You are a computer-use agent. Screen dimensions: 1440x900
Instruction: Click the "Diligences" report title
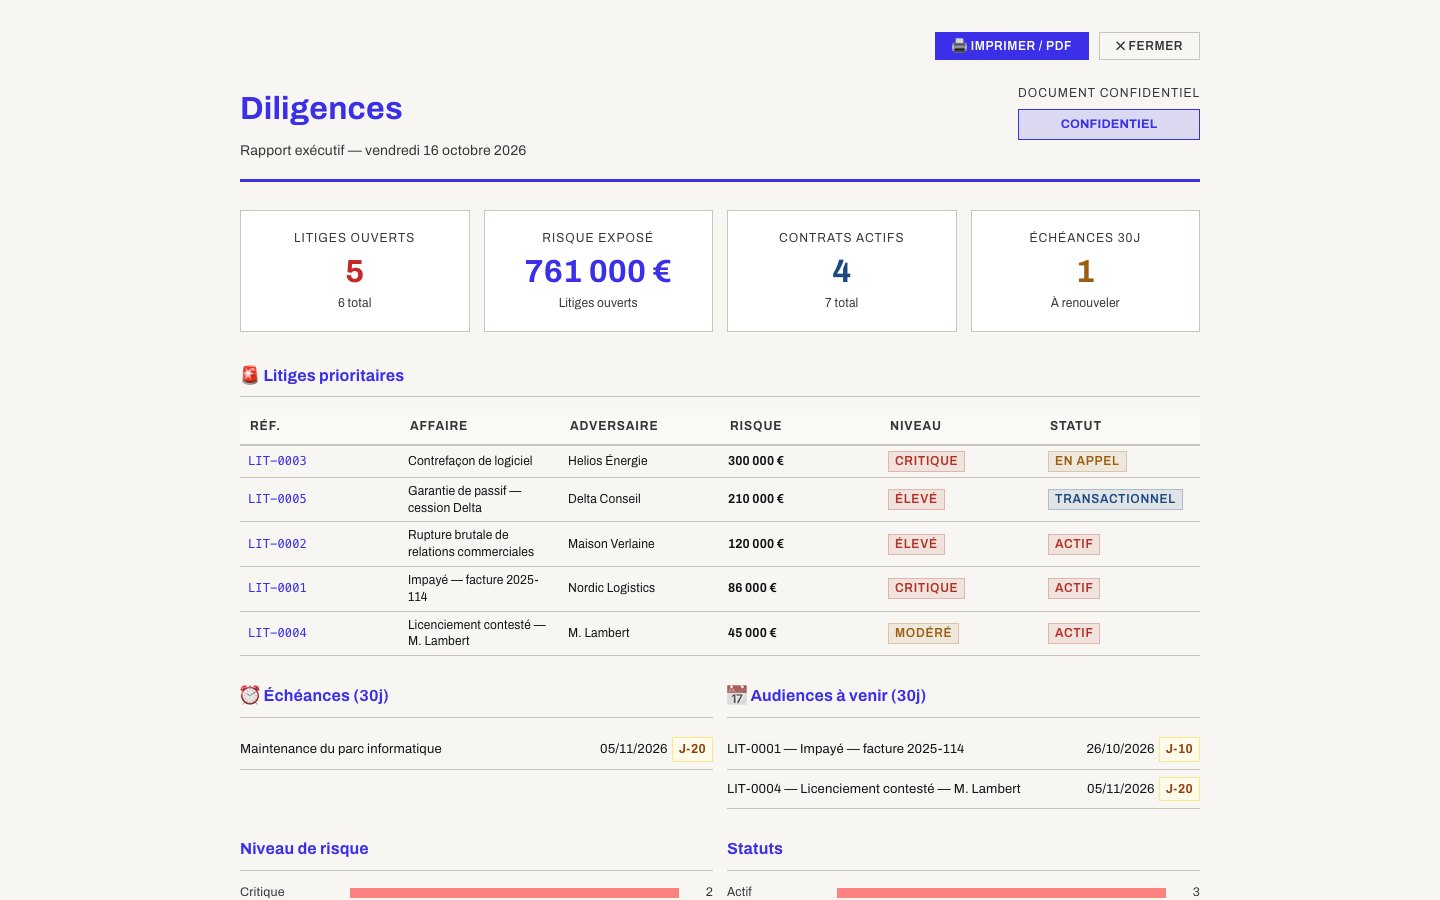321,108
